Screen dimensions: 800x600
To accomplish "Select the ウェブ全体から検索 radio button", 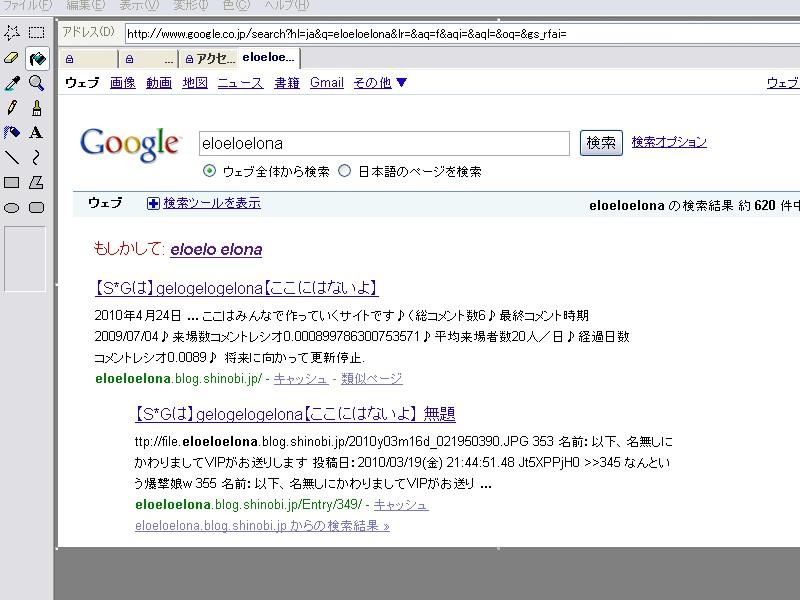I will click(209, 171).
